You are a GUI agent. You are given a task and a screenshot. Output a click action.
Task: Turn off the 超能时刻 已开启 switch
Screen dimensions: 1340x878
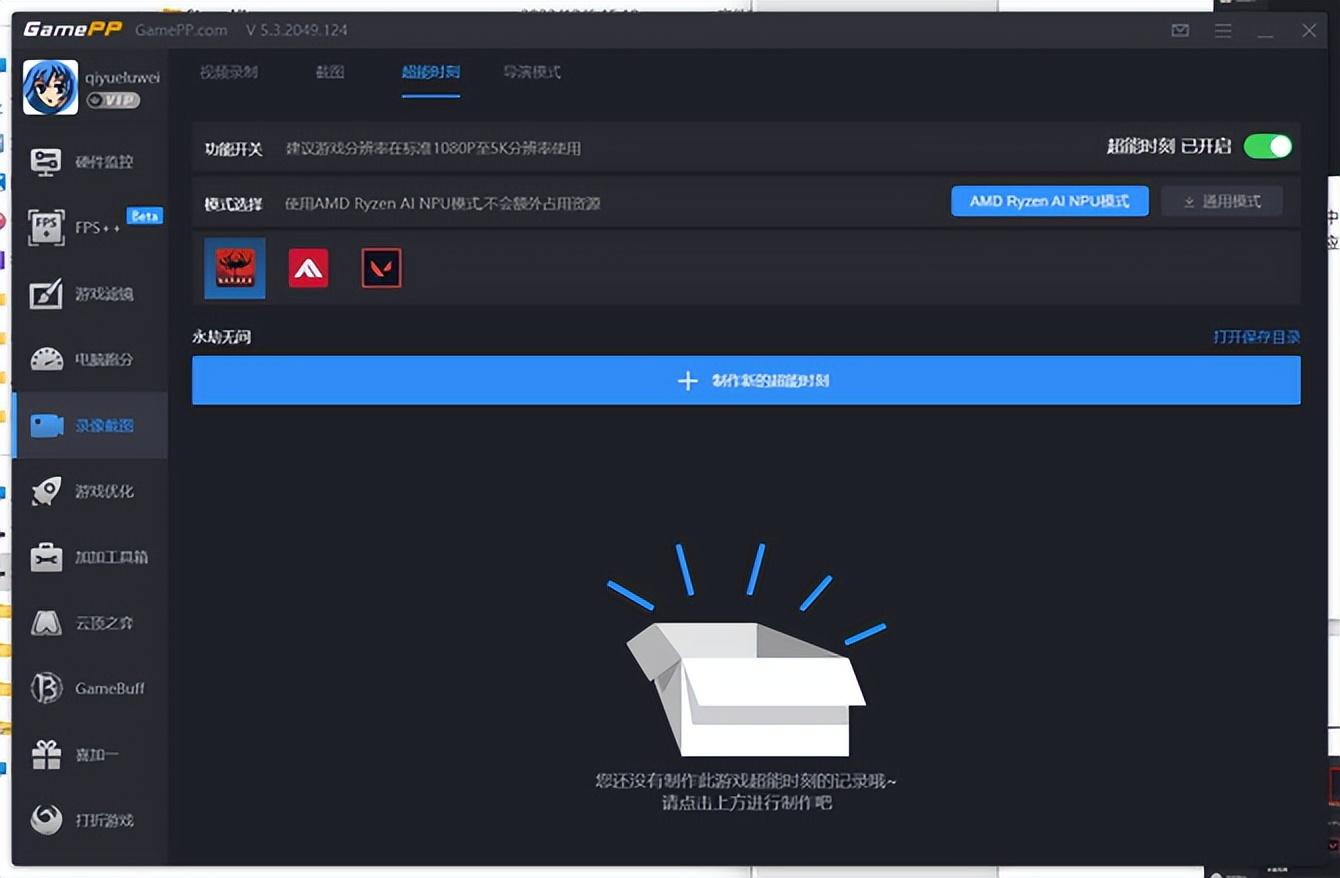click(1268, 146)
